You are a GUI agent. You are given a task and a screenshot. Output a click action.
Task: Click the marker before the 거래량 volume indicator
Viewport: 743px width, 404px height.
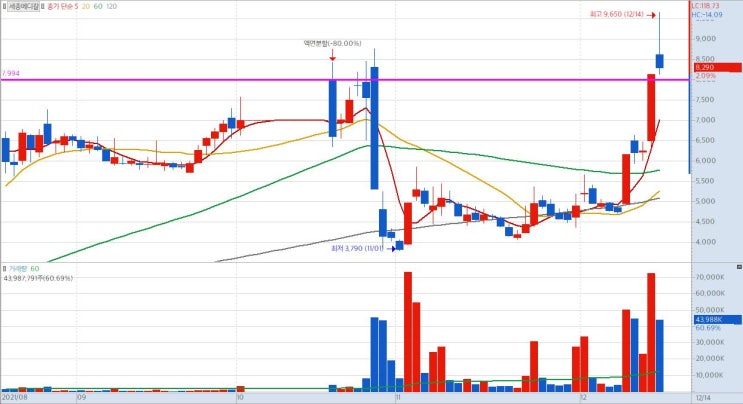[x=4, y=269]
